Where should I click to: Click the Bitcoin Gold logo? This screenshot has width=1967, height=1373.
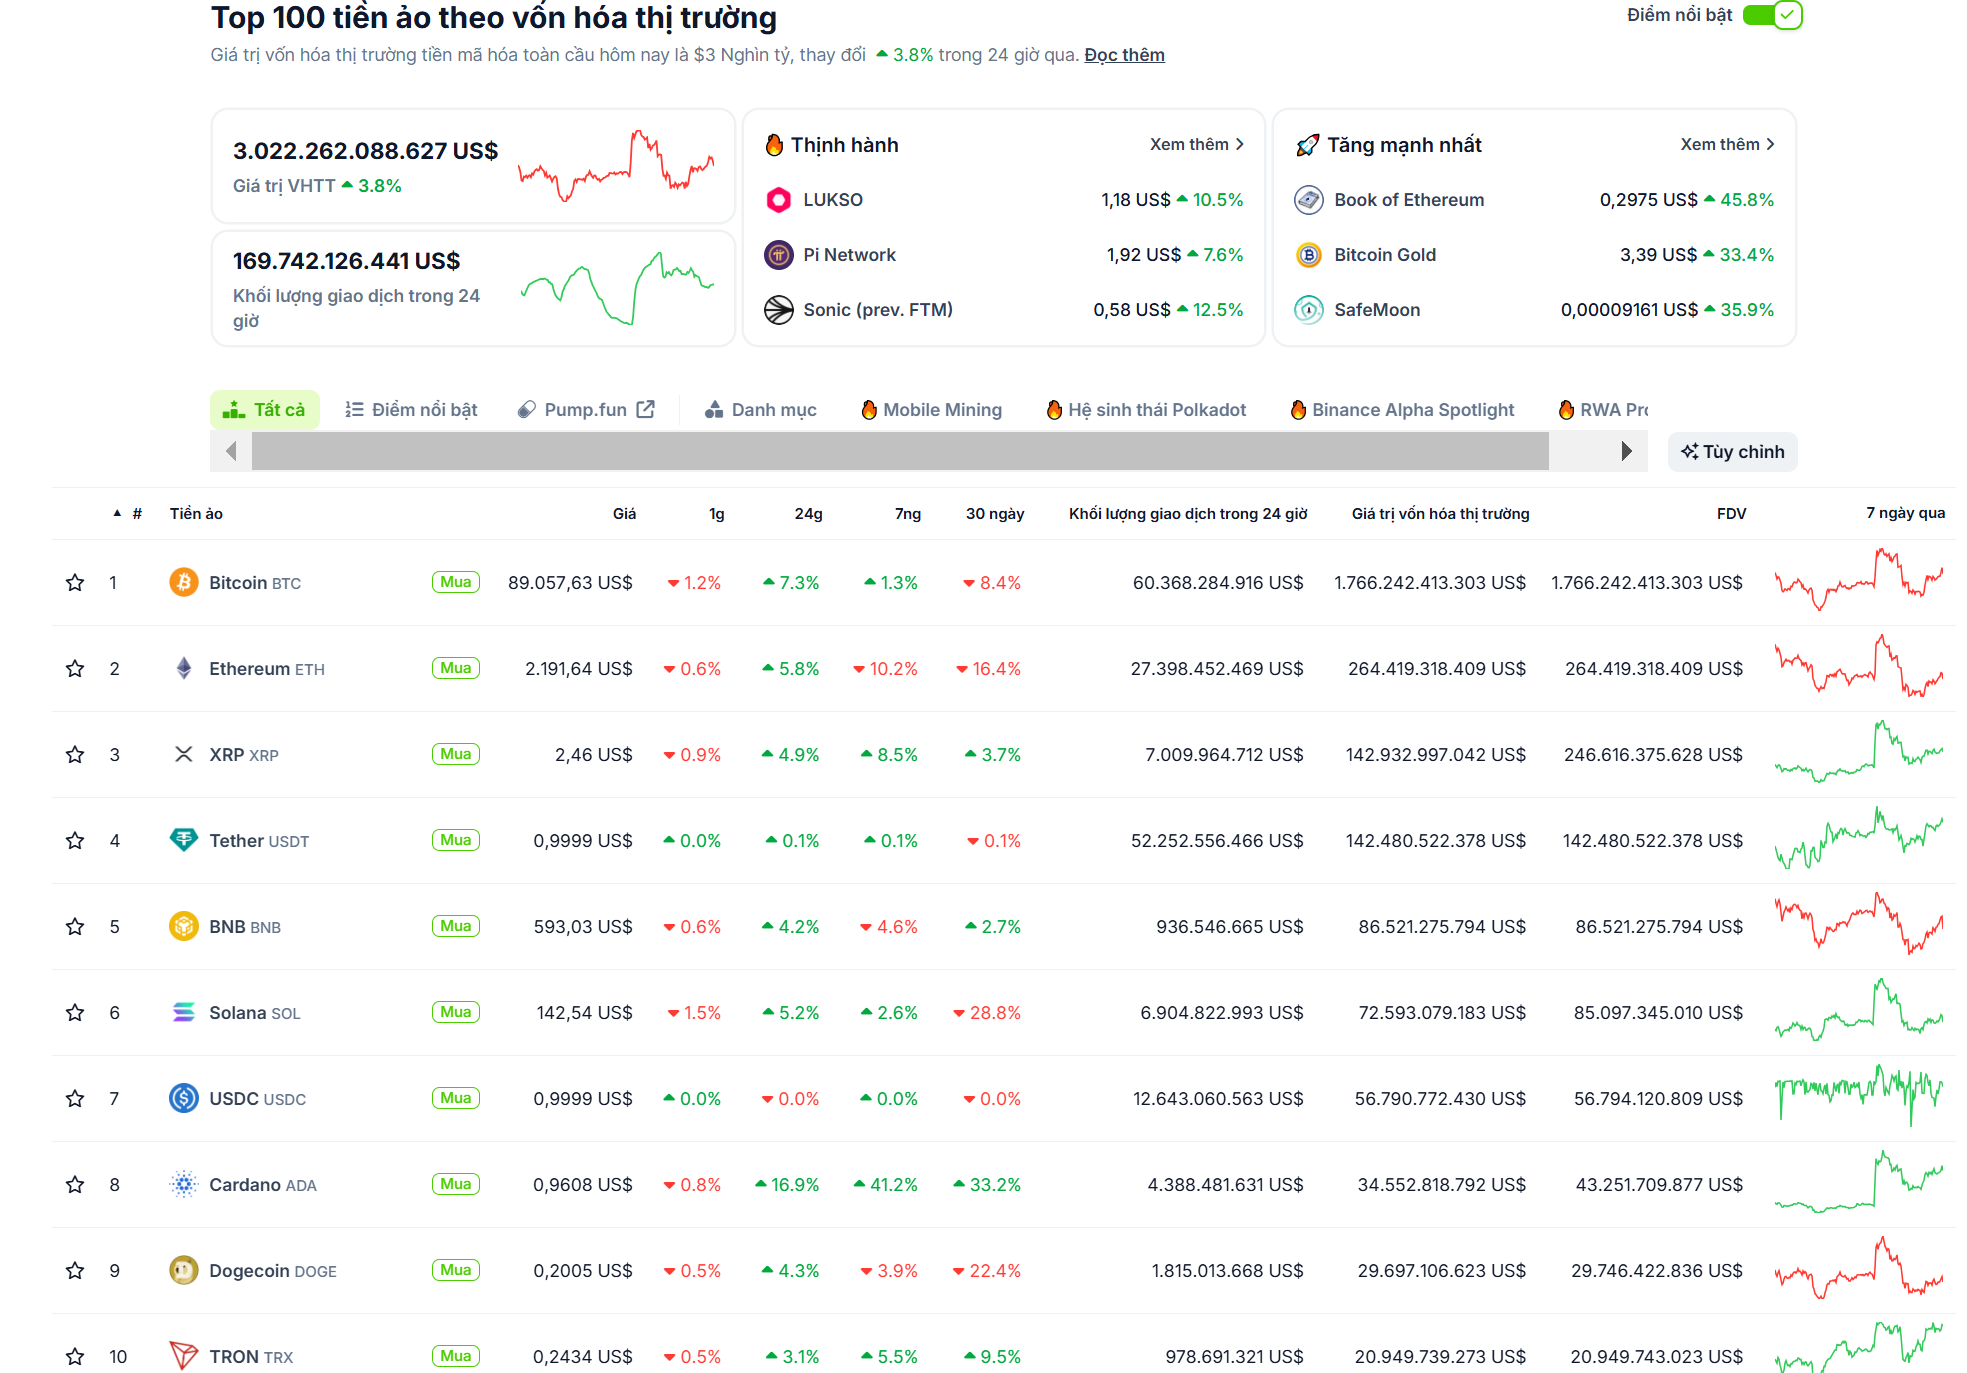tap(1309, 255)
